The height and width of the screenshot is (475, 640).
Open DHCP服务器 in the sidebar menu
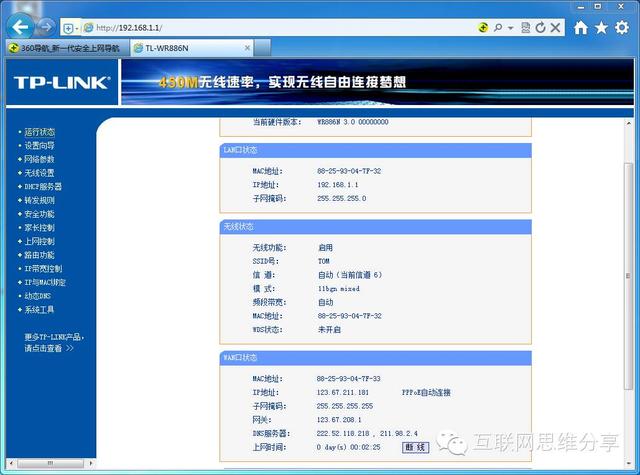click(x=43, y=186)
